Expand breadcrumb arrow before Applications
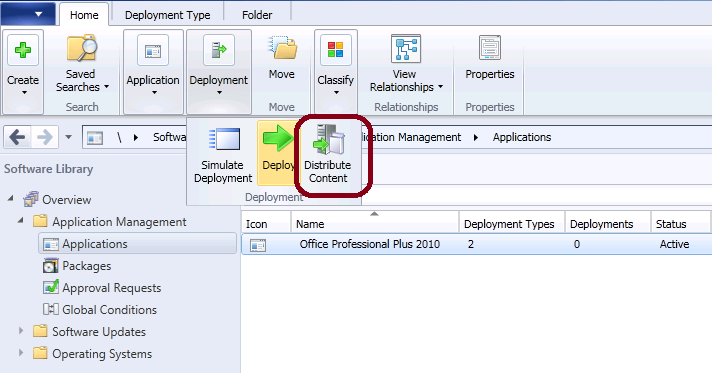The width and height of the screenshot is (712, 373). (475, 137)
